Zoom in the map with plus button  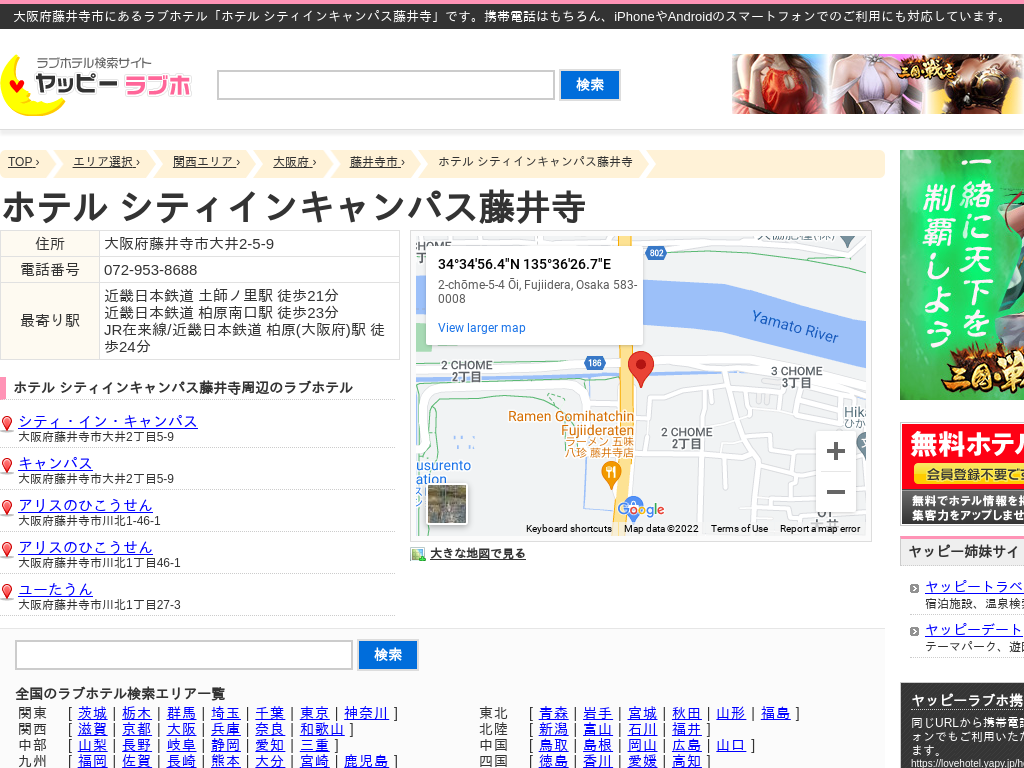(836, 451)
